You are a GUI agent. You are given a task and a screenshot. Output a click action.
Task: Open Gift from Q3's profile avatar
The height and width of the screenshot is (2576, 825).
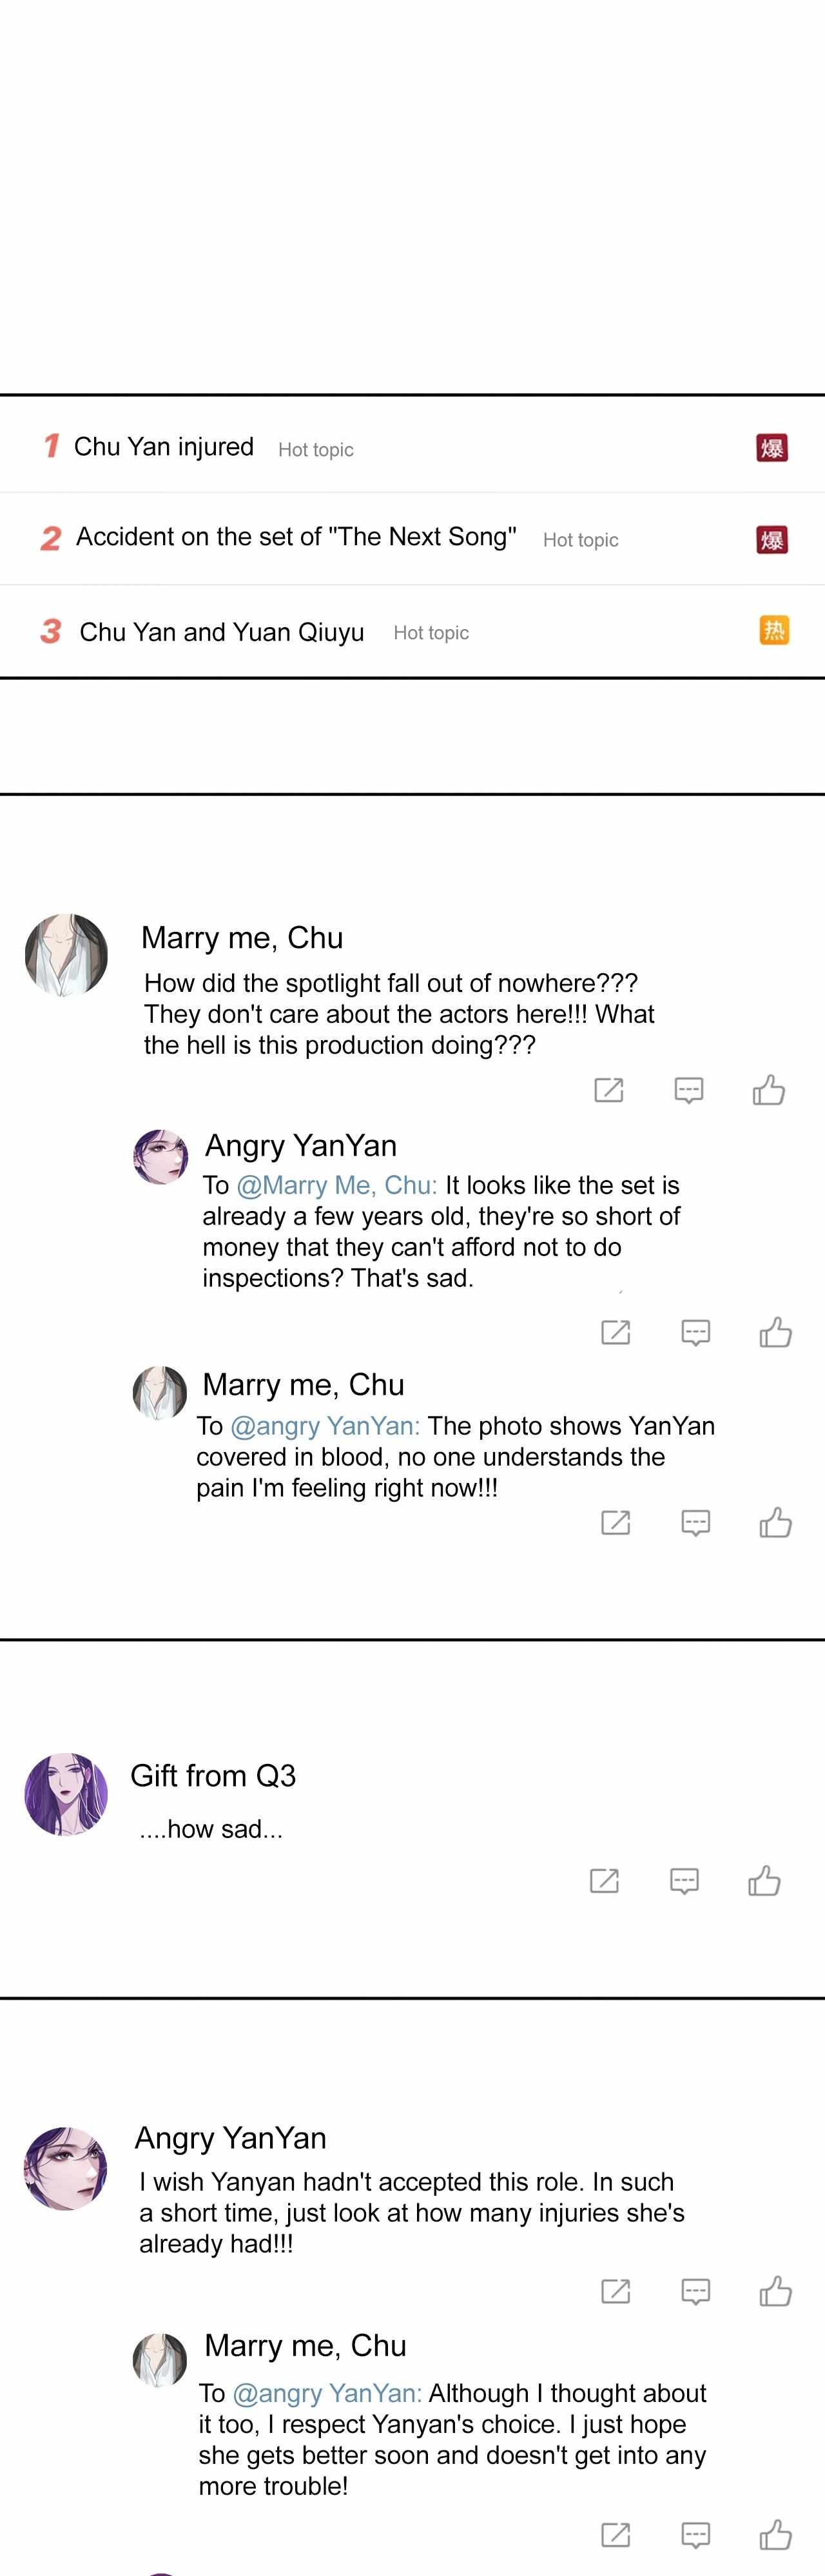click(x=66, y=1794)
